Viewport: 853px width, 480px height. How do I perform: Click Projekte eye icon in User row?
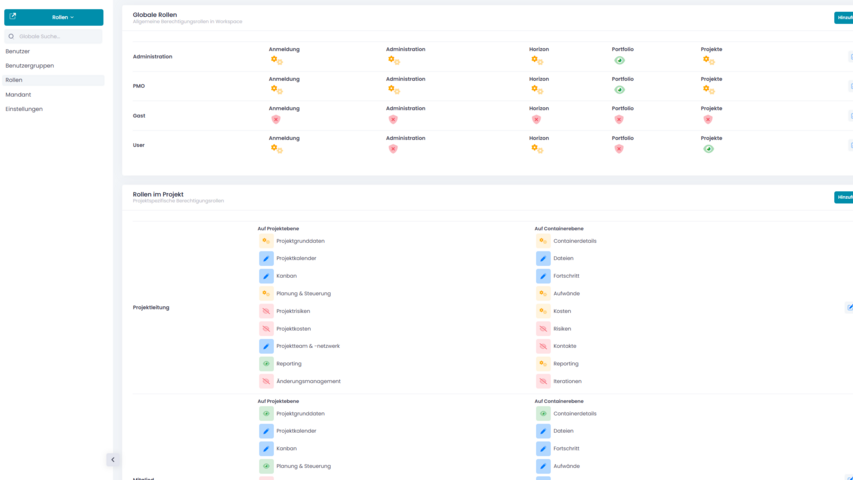point(708,149)
